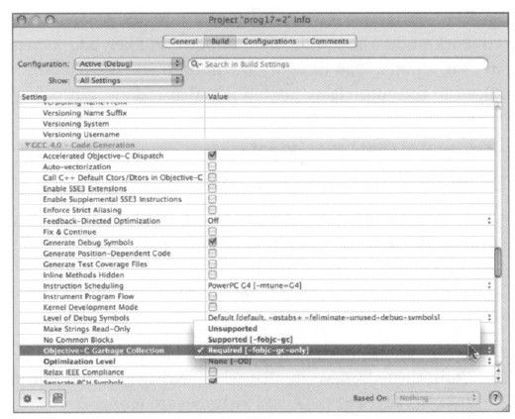Click the folder icon button next to gear
This screenshot has height=419, width=515.
pos(57,398)
